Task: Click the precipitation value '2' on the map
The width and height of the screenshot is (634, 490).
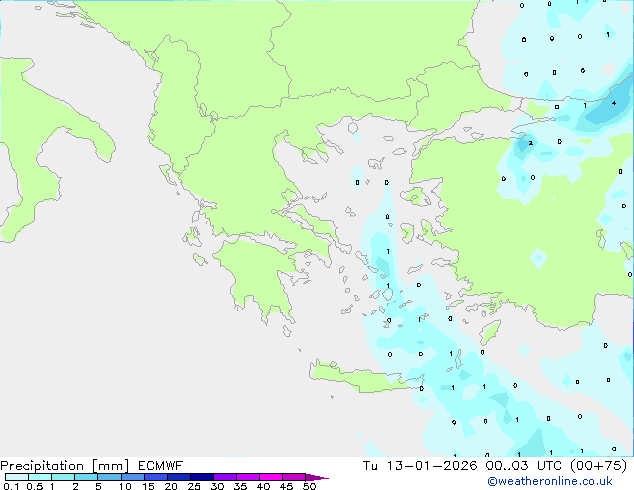Action: click(x=530, y=143)
